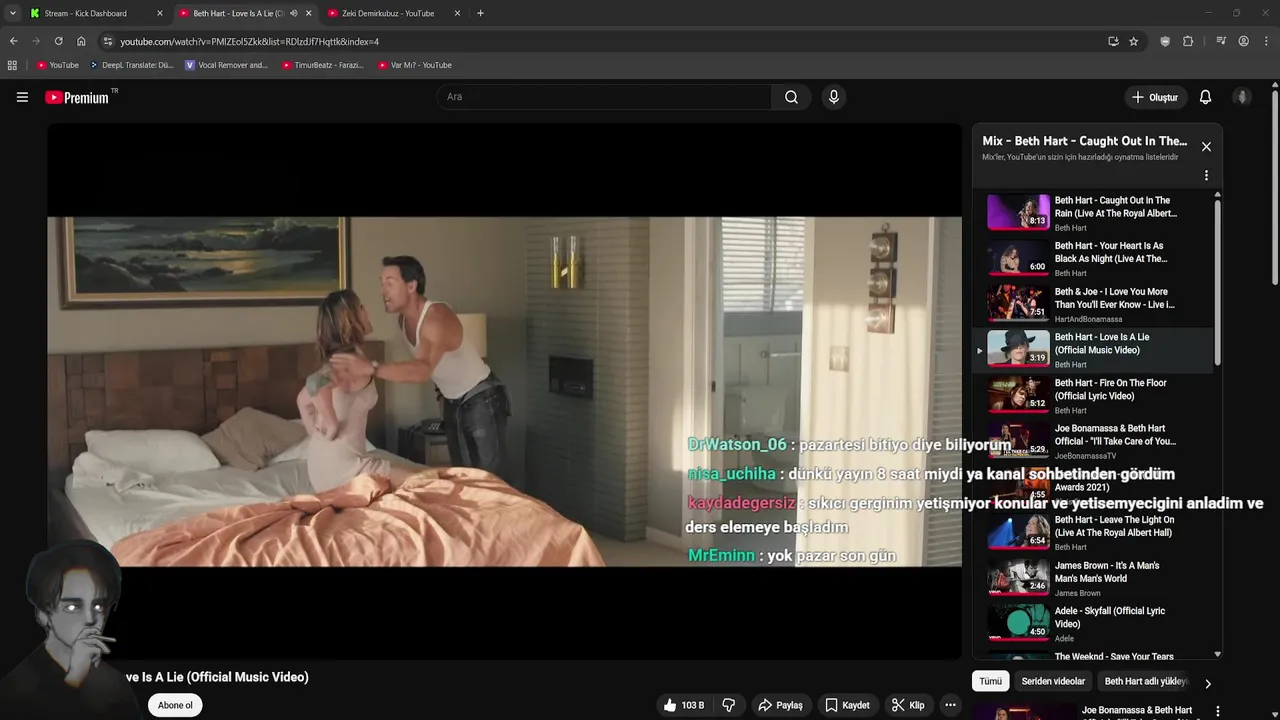This screenshot has height=720, width=1280.
Task: Play I Love You More Than You'll Ever Know
Action: (1093, 304)
